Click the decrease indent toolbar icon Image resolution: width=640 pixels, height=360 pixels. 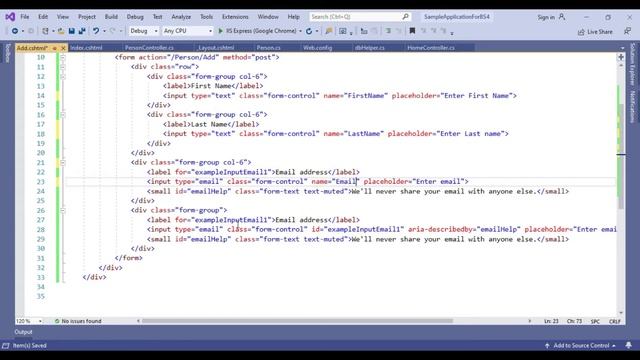364,31
